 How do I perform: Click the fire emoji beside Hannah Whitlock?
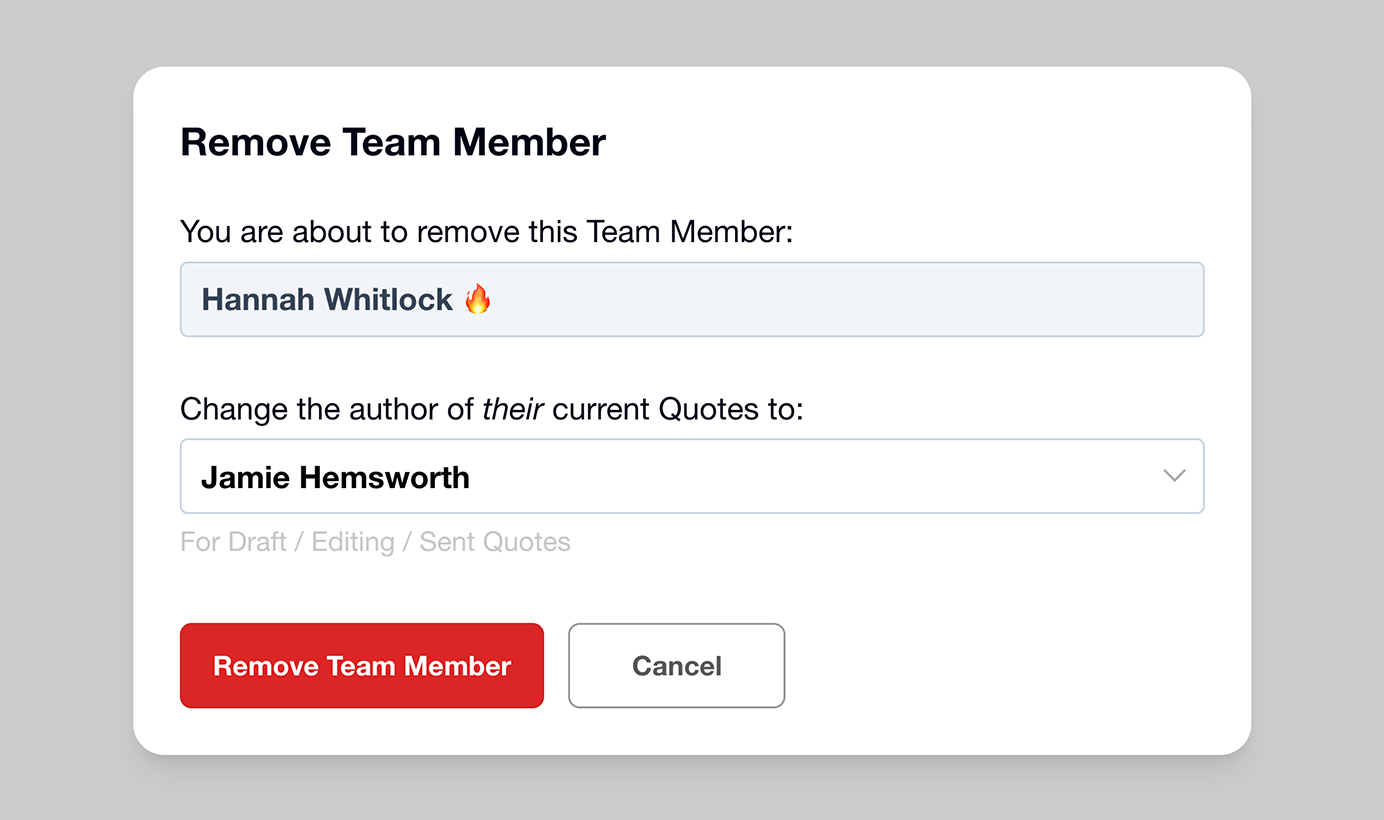click(x=478, y=298)
